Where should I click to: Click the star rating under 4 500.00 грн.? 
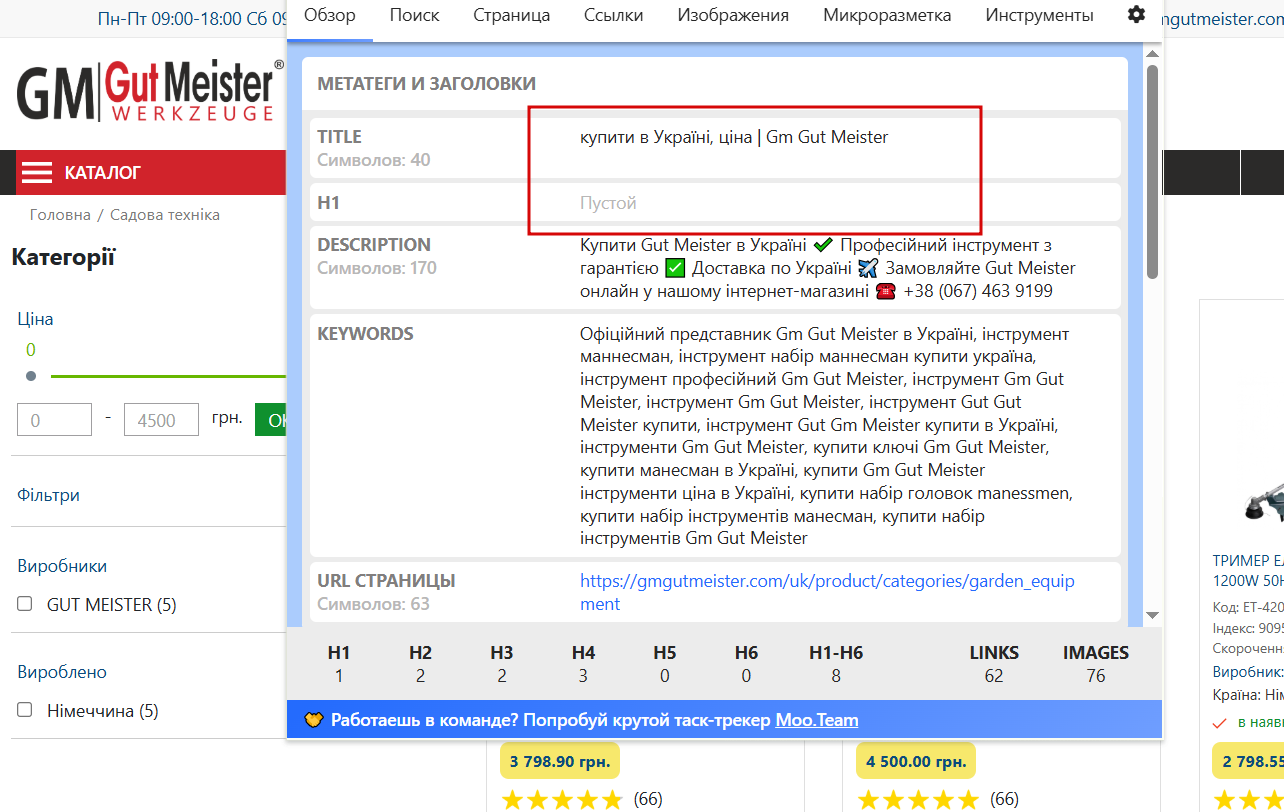(918, 799)
